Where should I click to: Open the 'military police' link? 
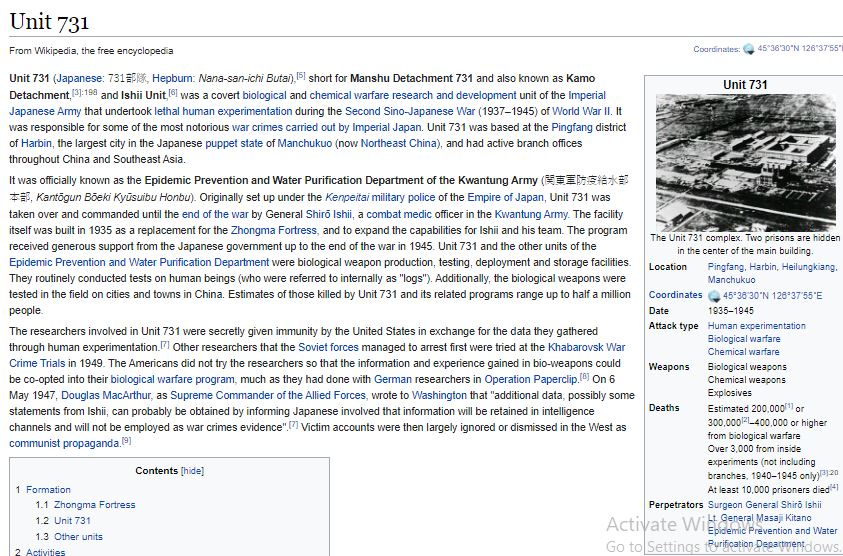[x=403, y=197]
